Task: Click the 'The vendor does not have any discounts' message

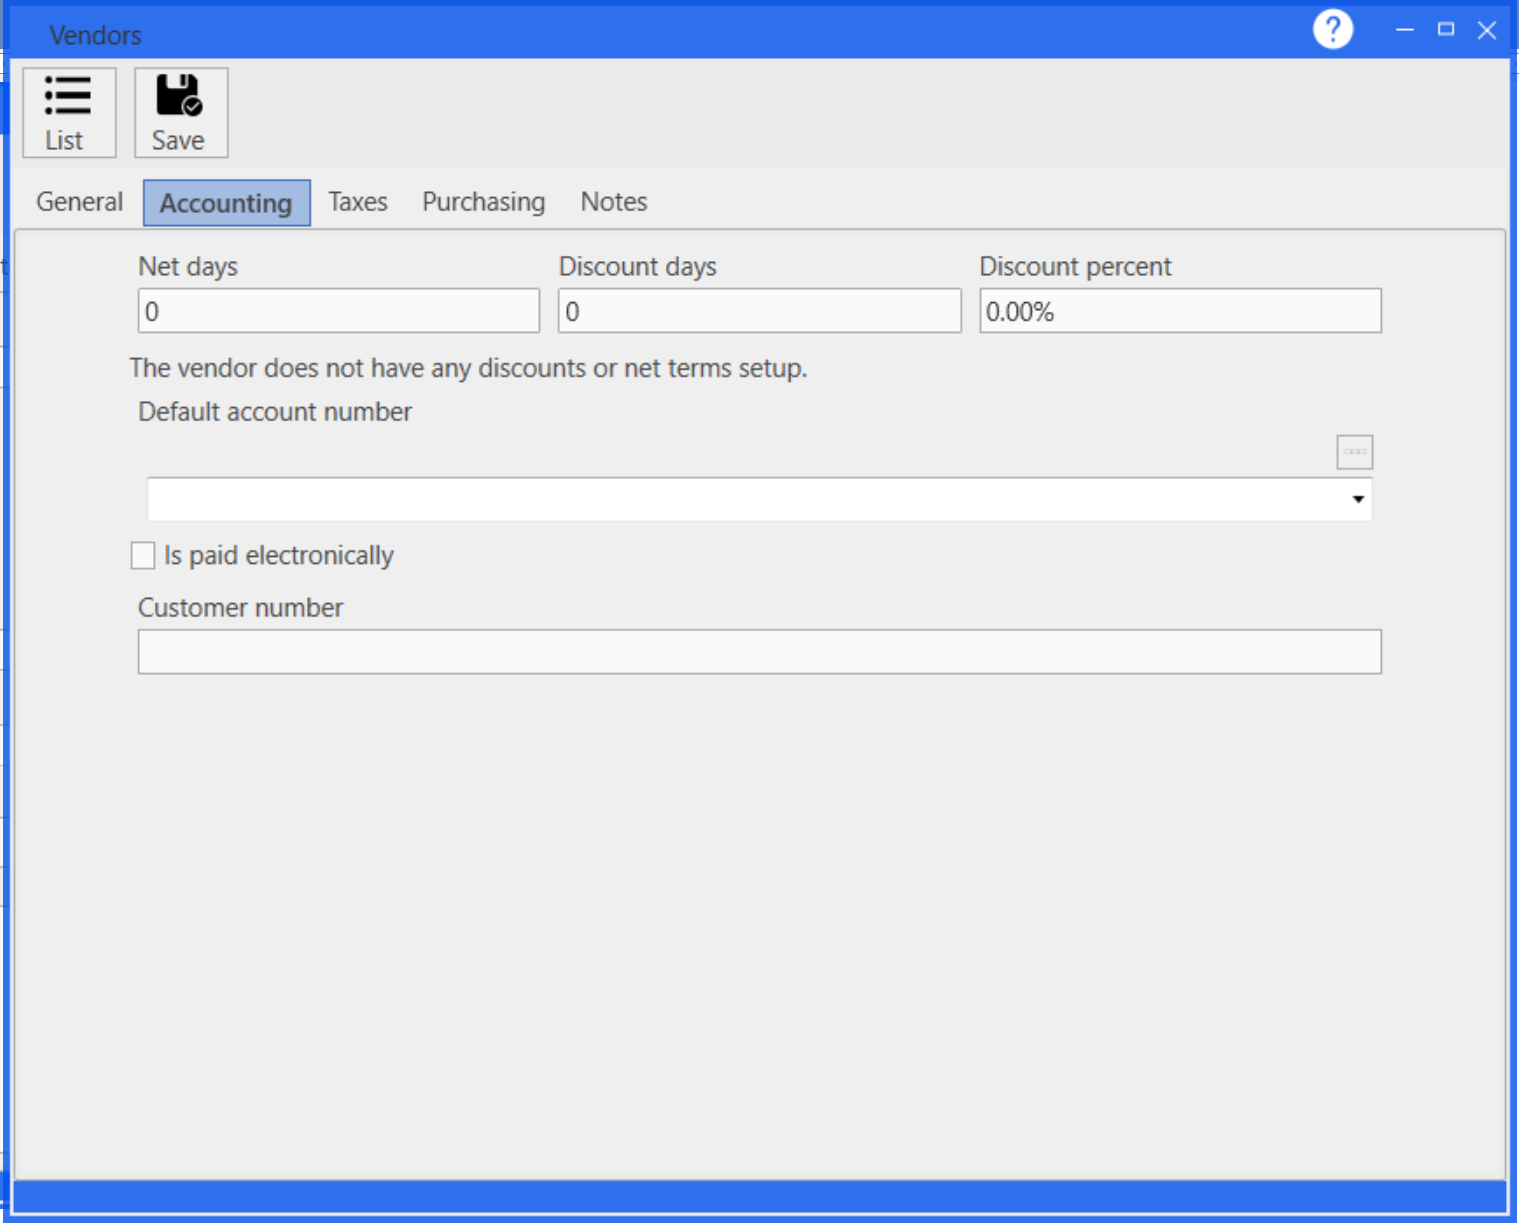Action: point(468,368)
